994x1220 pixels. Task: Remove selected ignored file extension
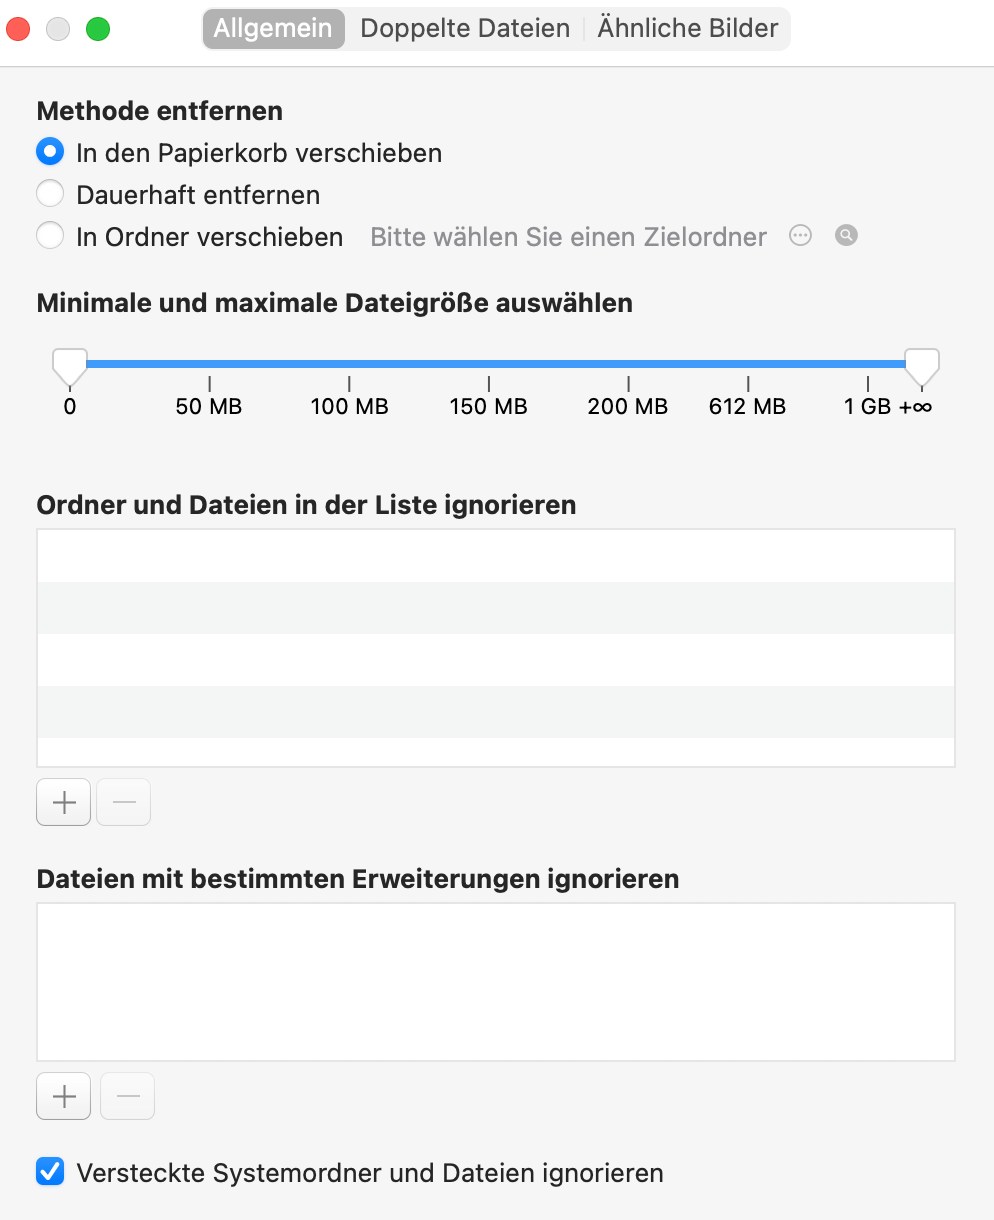coord(127,1096)
